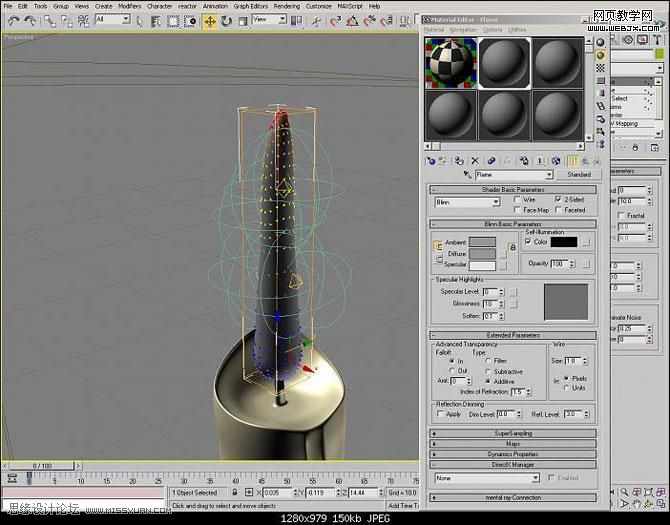Viewport: 670px width, 525px height.
Task: Activate the Select and Move tool
Action: (x=209, y=21)
